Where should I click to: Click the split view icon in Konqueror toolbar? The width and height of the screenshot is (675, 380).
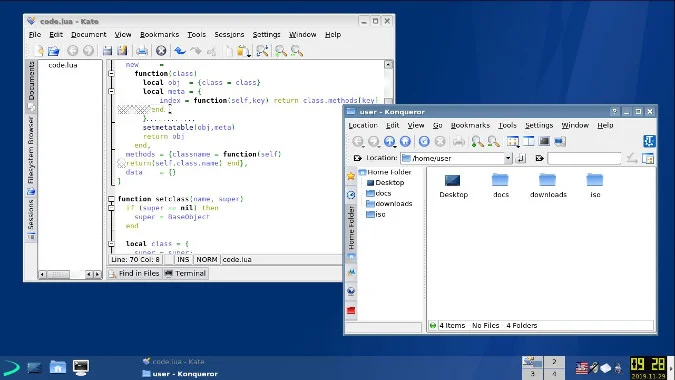(529, 141)
